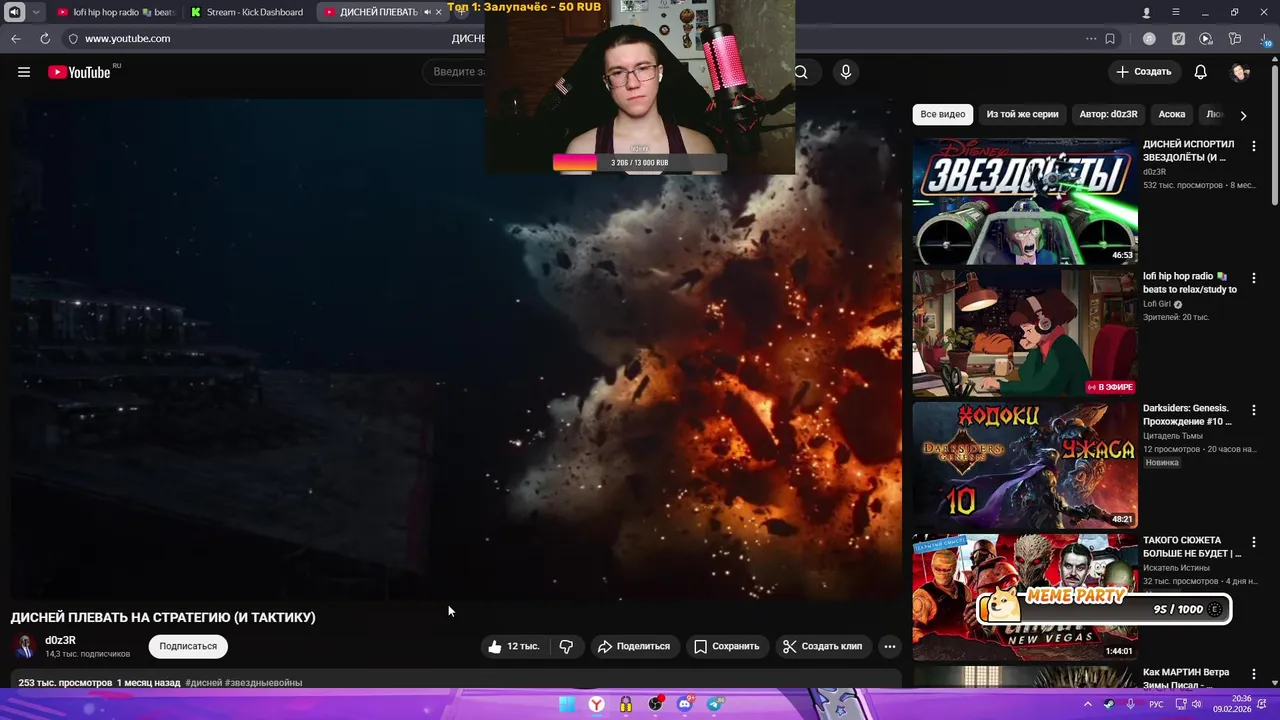Open options for ТАКОГО СЮЖЕТА БОЛЬШЕ НЕ БУДЕТ video
The image size is (1280, 720).
[x=1254, y=542]
